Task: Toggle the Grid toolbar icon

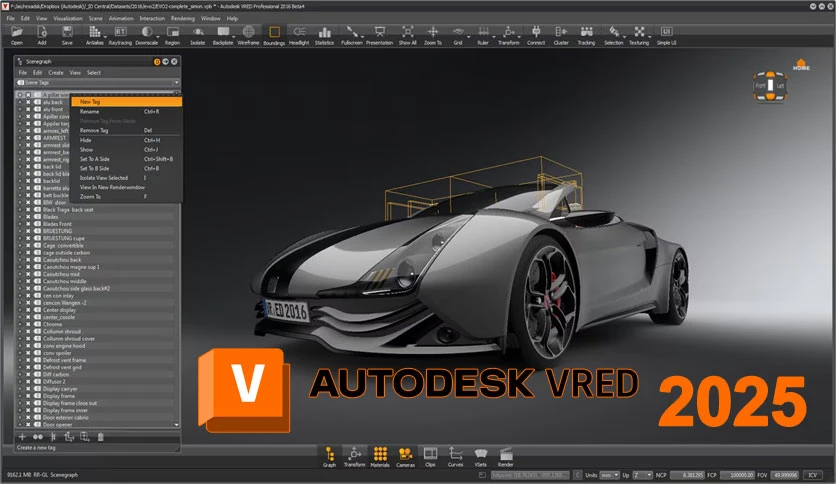Action: pos(458,32)
